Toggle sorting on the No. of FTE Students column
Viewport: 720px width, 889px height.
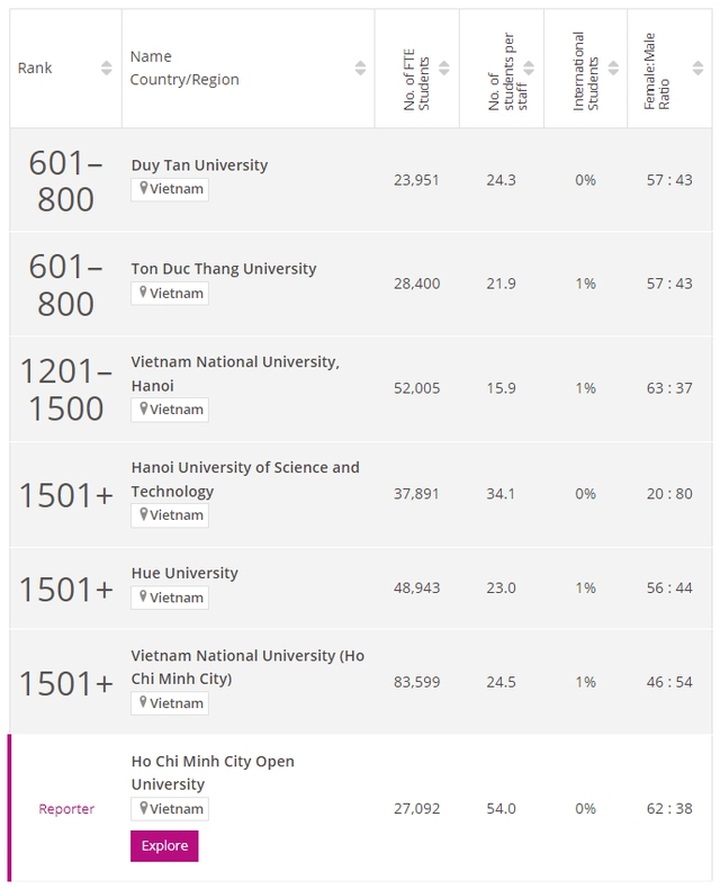(442, 70)
